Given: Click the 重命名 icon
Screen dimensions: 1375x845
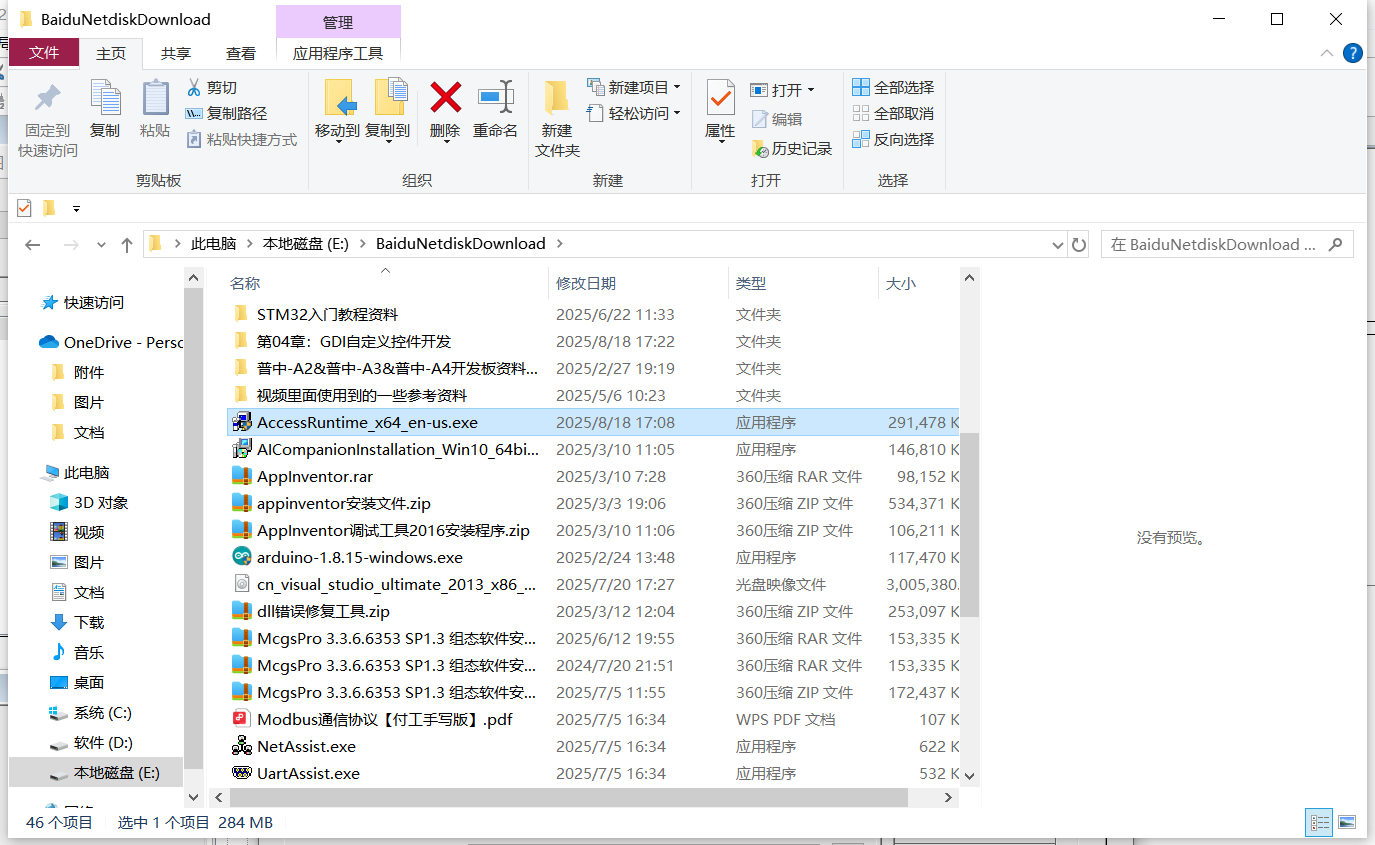Looking at the screenshot, I should (x=495, y=97).
